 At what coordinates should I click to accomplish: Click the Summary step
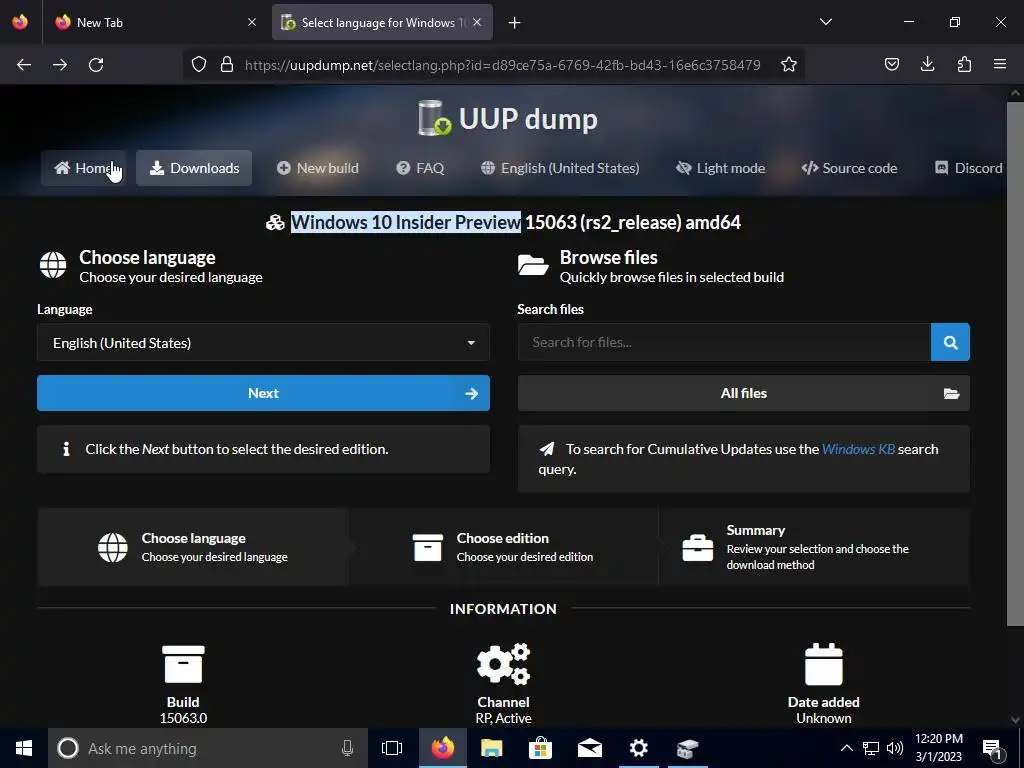pyautogui.click(x=814, y=547)
